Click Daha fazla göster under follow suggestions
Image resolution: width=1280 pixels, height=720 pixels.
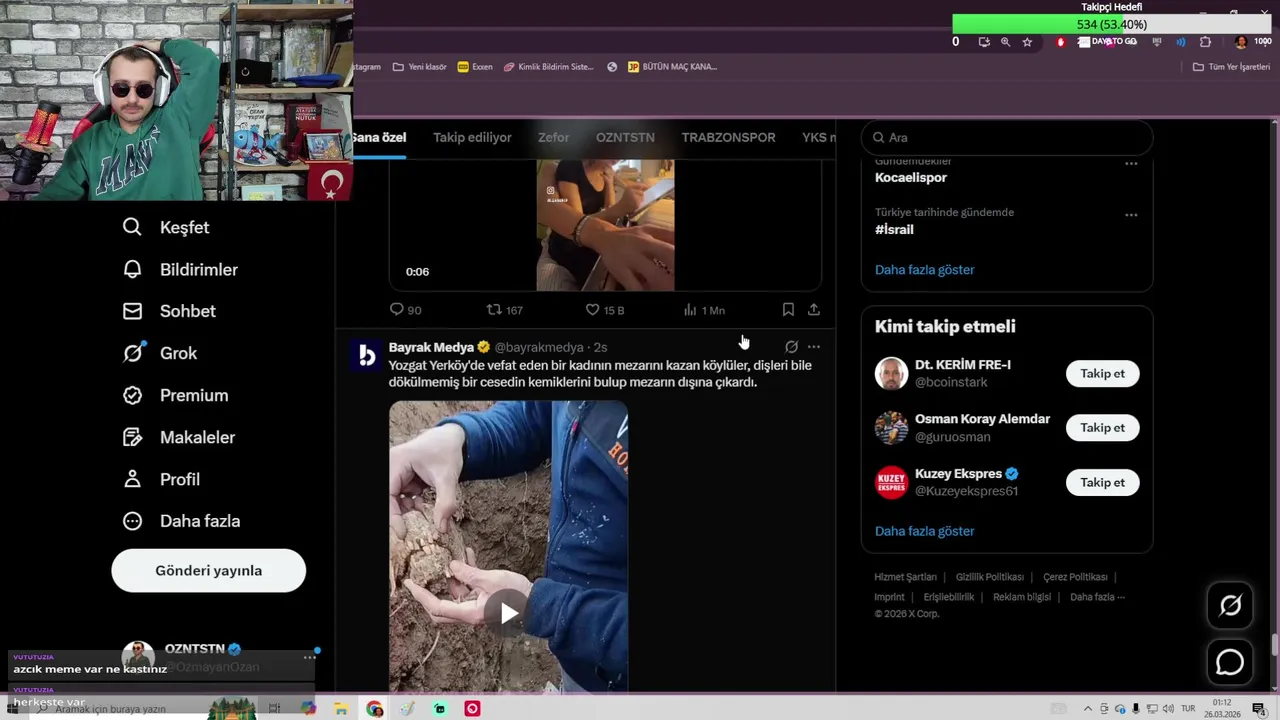[924, 531]
